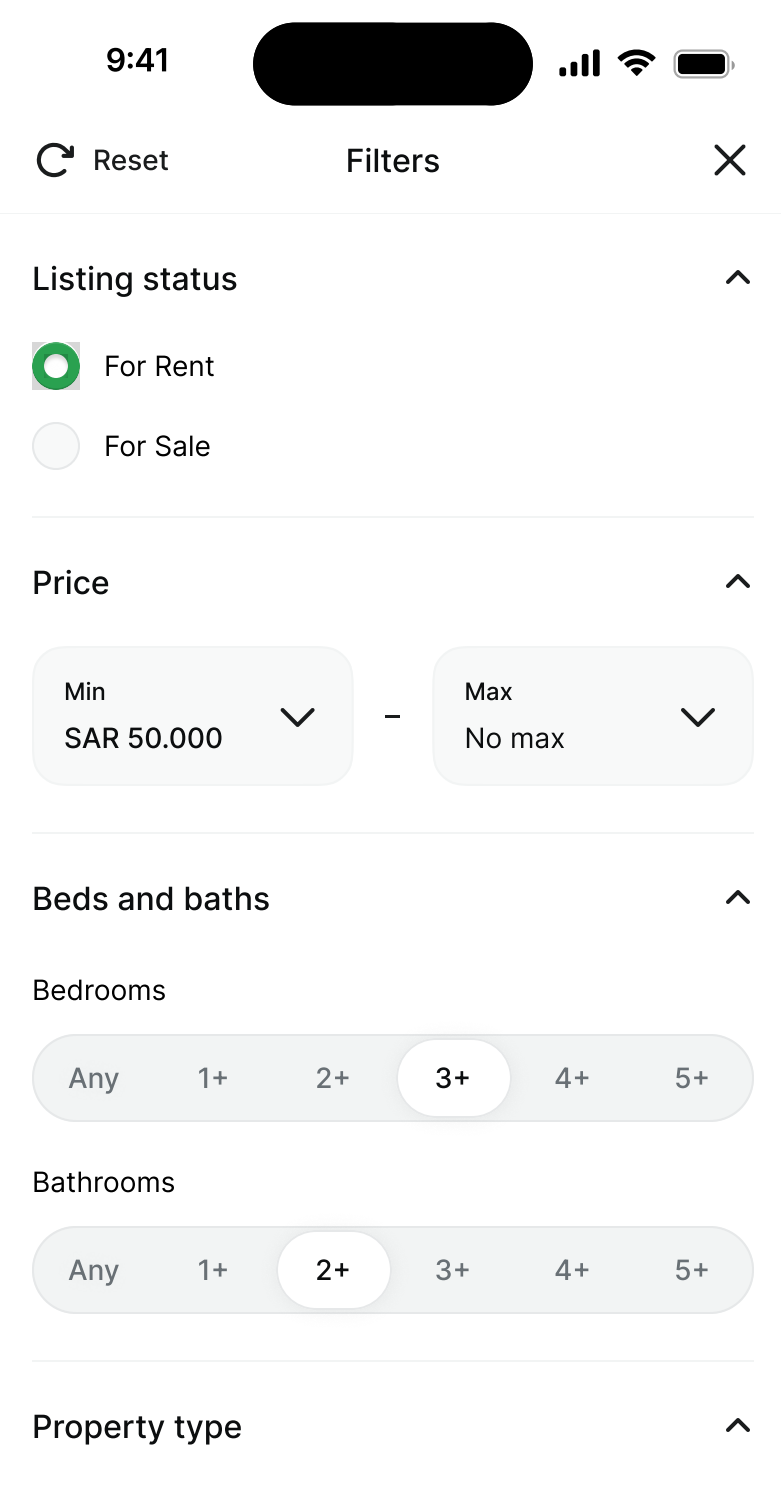Collapse the Beds and baths section

pyautogui.click(x=737, y=898)
